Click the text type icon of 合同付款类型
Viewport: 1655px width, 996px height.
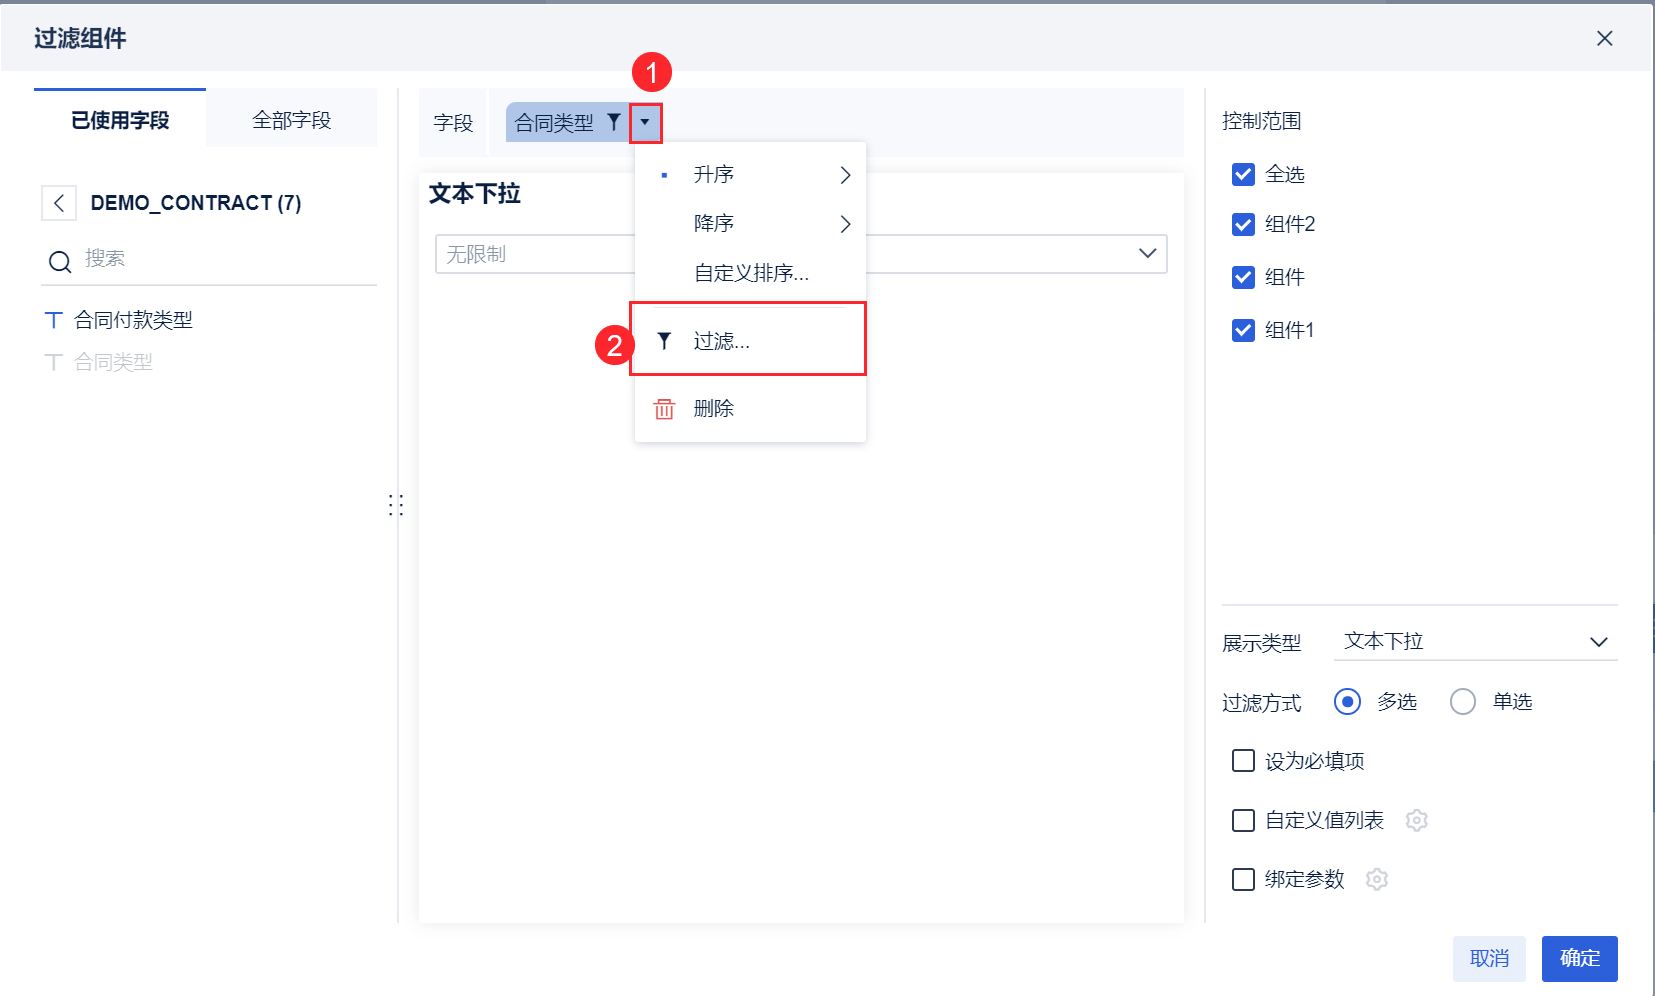[x=54, y=320]
